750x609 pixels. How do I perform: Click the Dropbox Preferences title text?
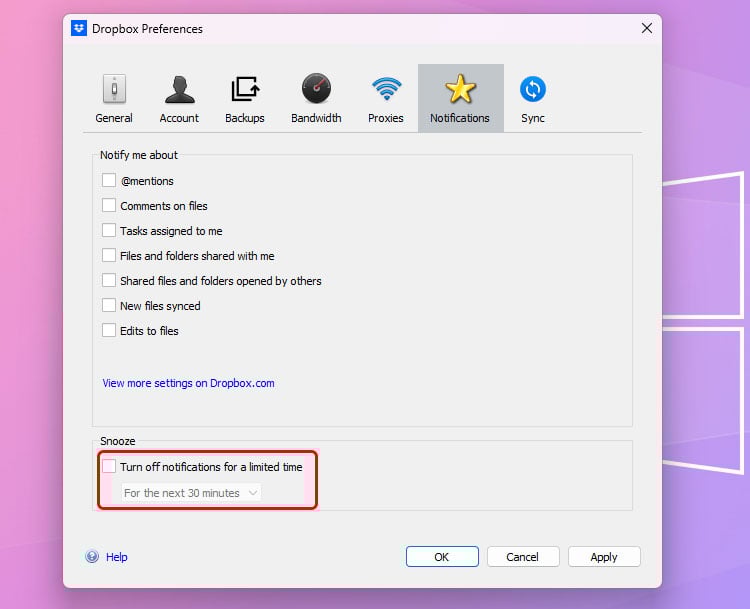[147, 29]
